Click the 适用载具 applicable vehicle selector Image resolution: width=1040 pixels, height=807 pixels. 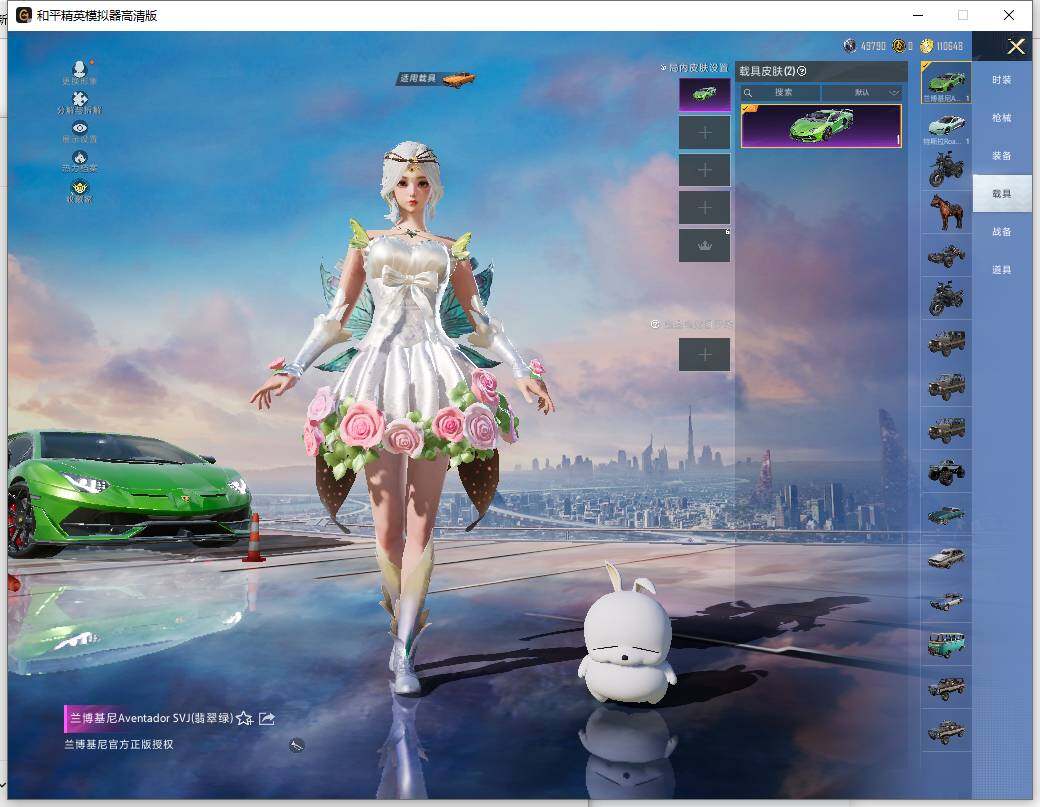tap(436, 78)
